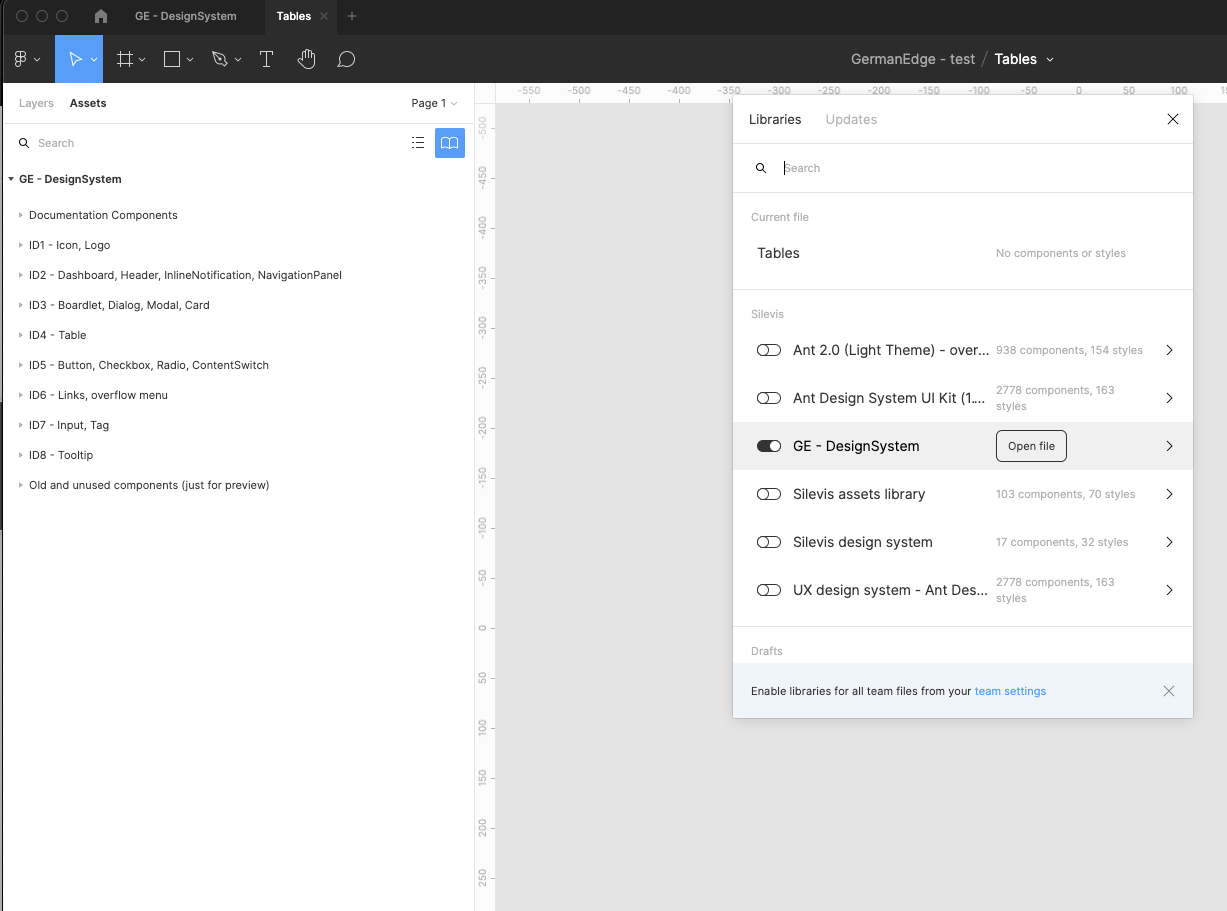Viewport: 1227px width, 911px height.
Task: Open the Figma main menu
Action: (x=22, y=59)
